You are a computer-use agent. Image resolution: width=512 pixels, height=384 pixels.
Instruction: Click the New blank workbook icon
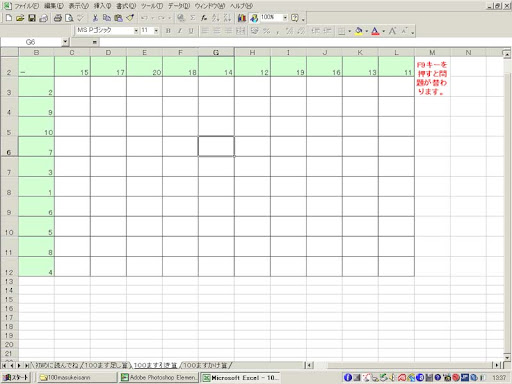click(x=9, y=18)
